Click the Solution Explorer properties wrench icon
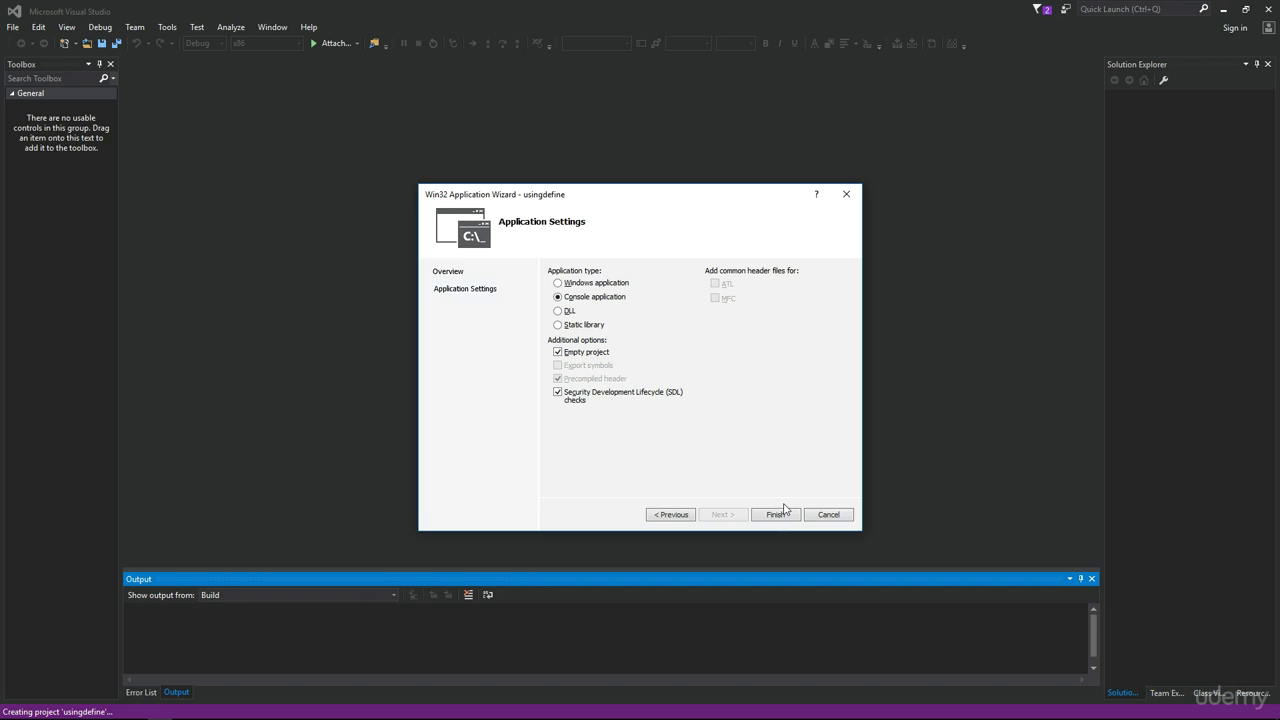The height and width of the screenshot is (720, 1280). pyautogui.click(x=1163, y=80)
